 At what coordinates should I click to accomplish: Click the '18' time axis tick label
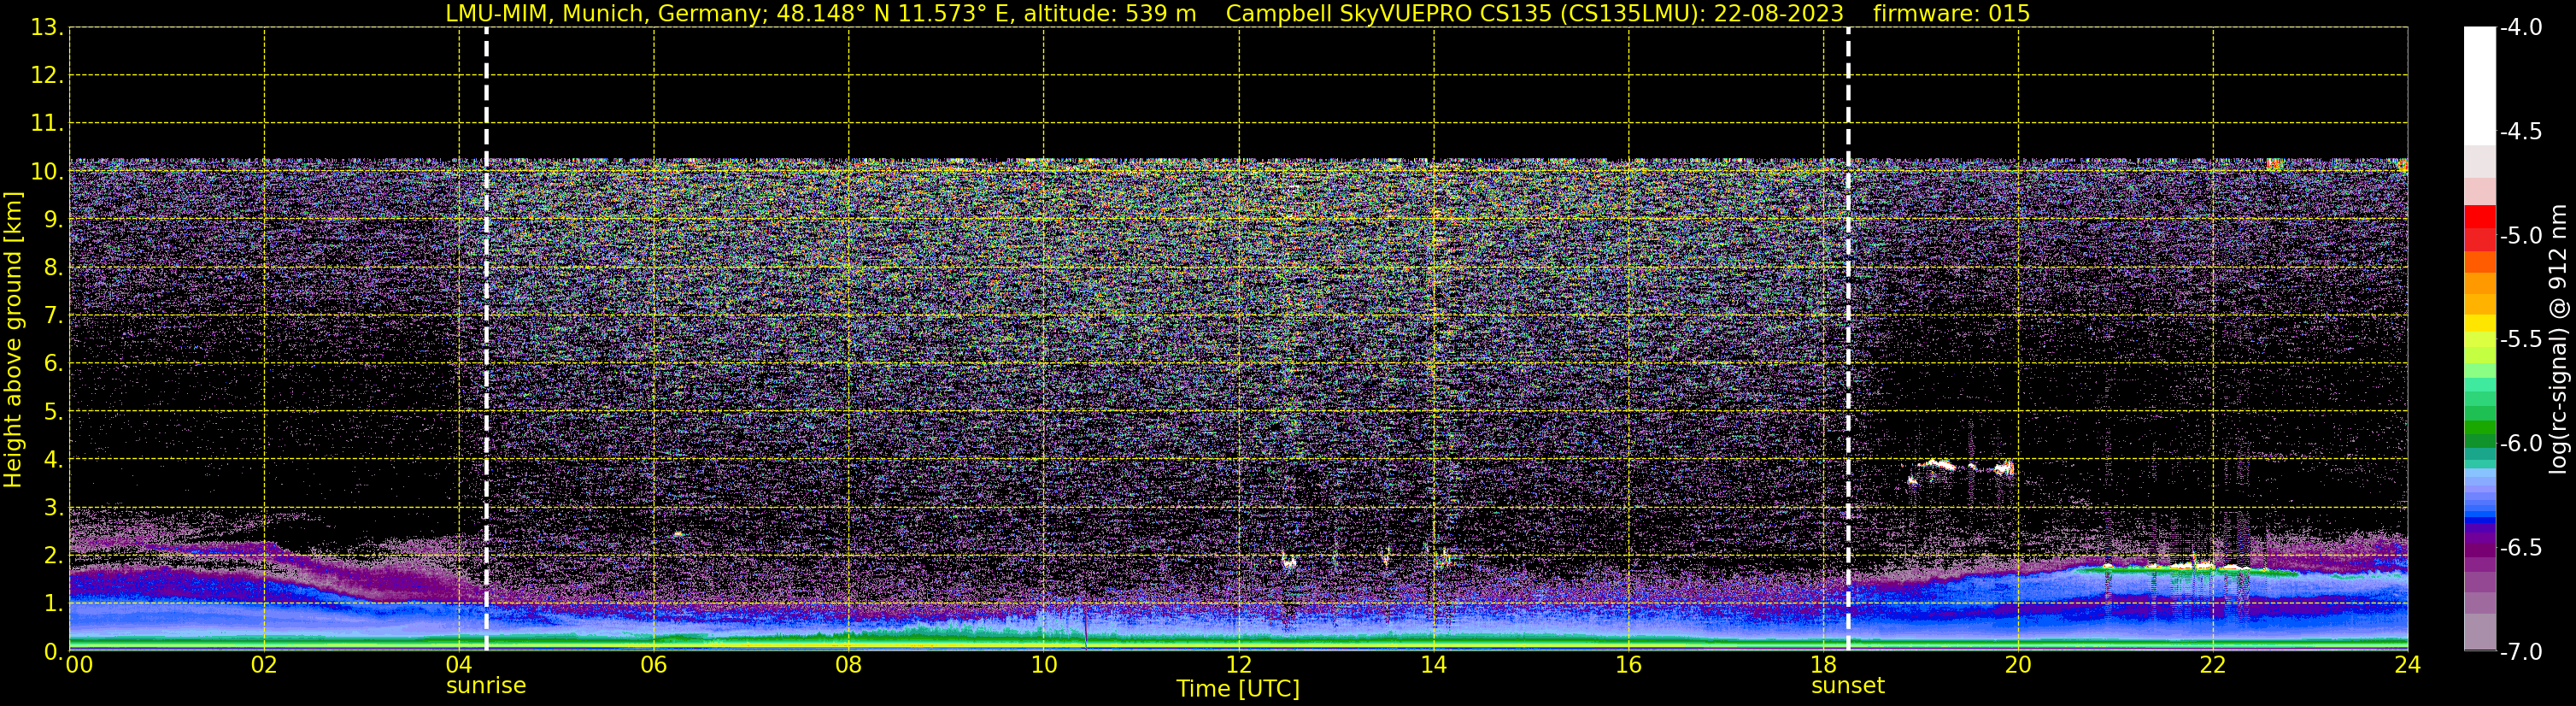coord(1824,665)
